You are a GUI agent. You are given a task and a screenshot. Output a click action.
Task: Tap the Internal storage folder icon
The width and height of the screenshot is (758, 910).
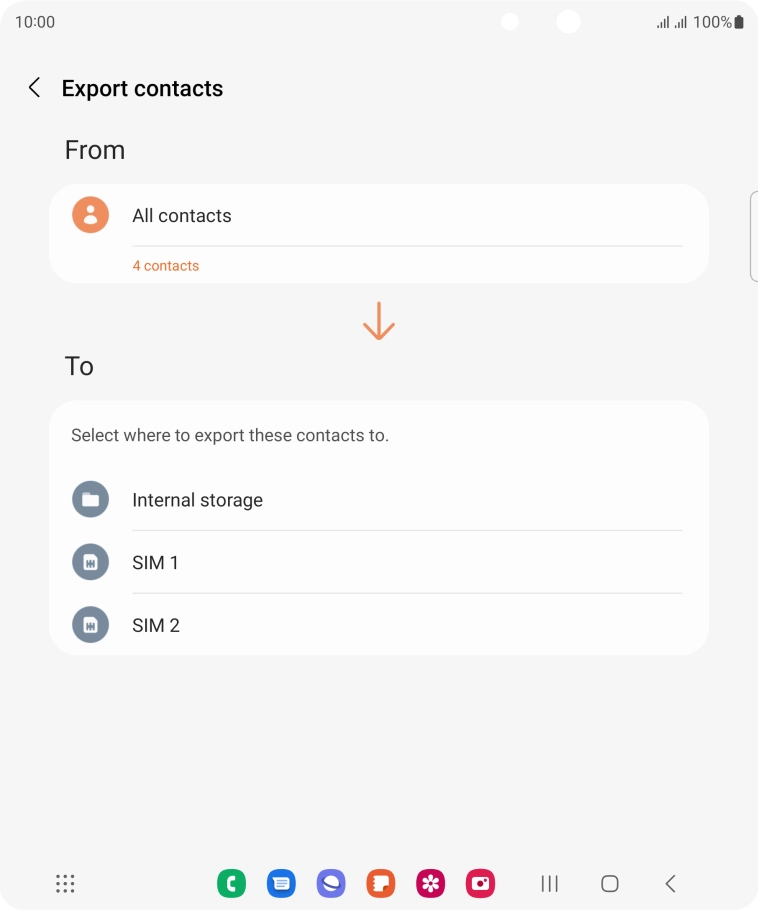click(x=90, y=500)
